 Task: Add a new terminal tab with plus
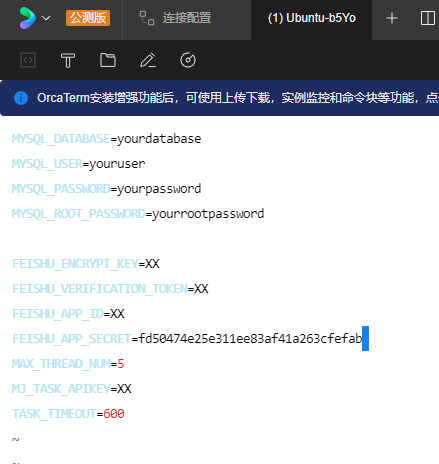392,18
